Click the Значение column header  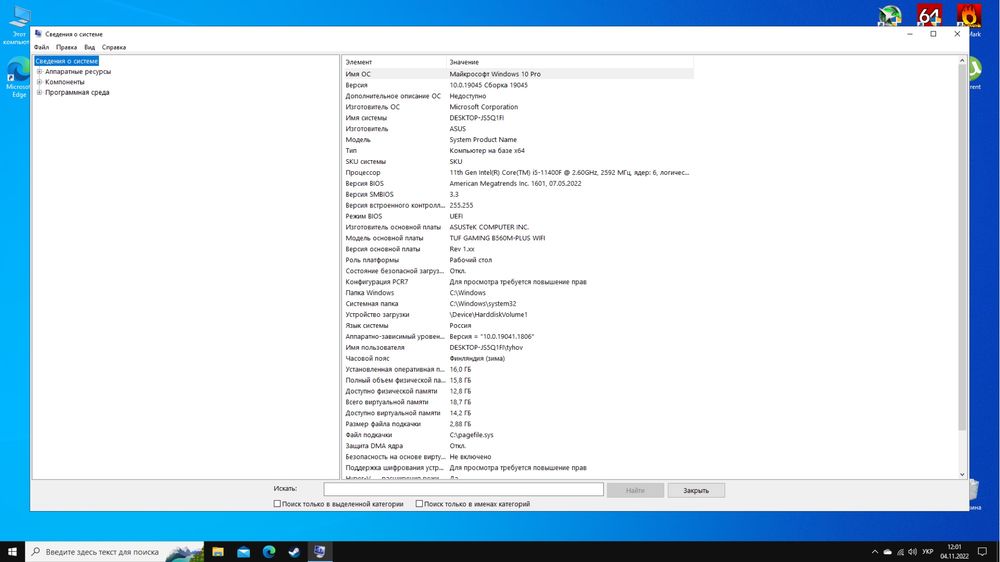[x=570, y=62]
